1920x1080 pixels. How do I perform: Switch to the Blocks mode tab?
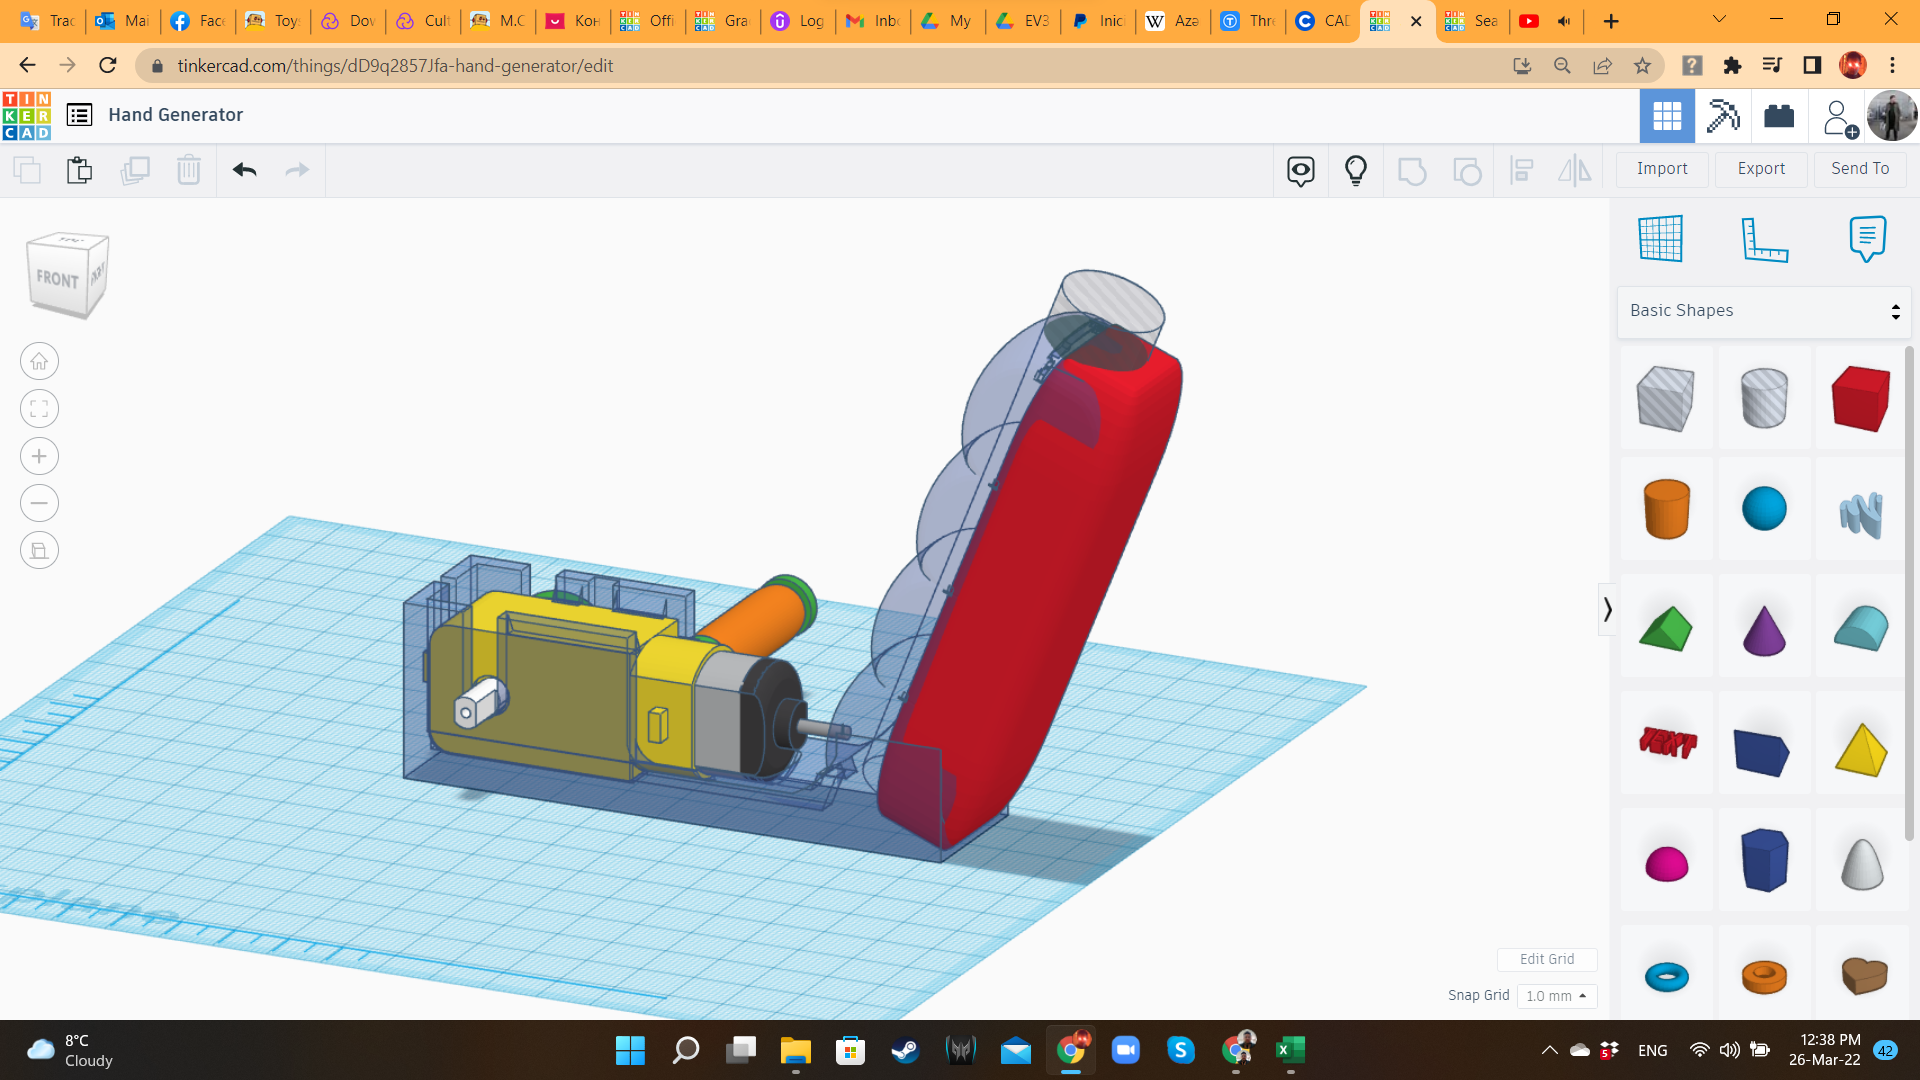pyautogui.click(x=1723, y=116)
